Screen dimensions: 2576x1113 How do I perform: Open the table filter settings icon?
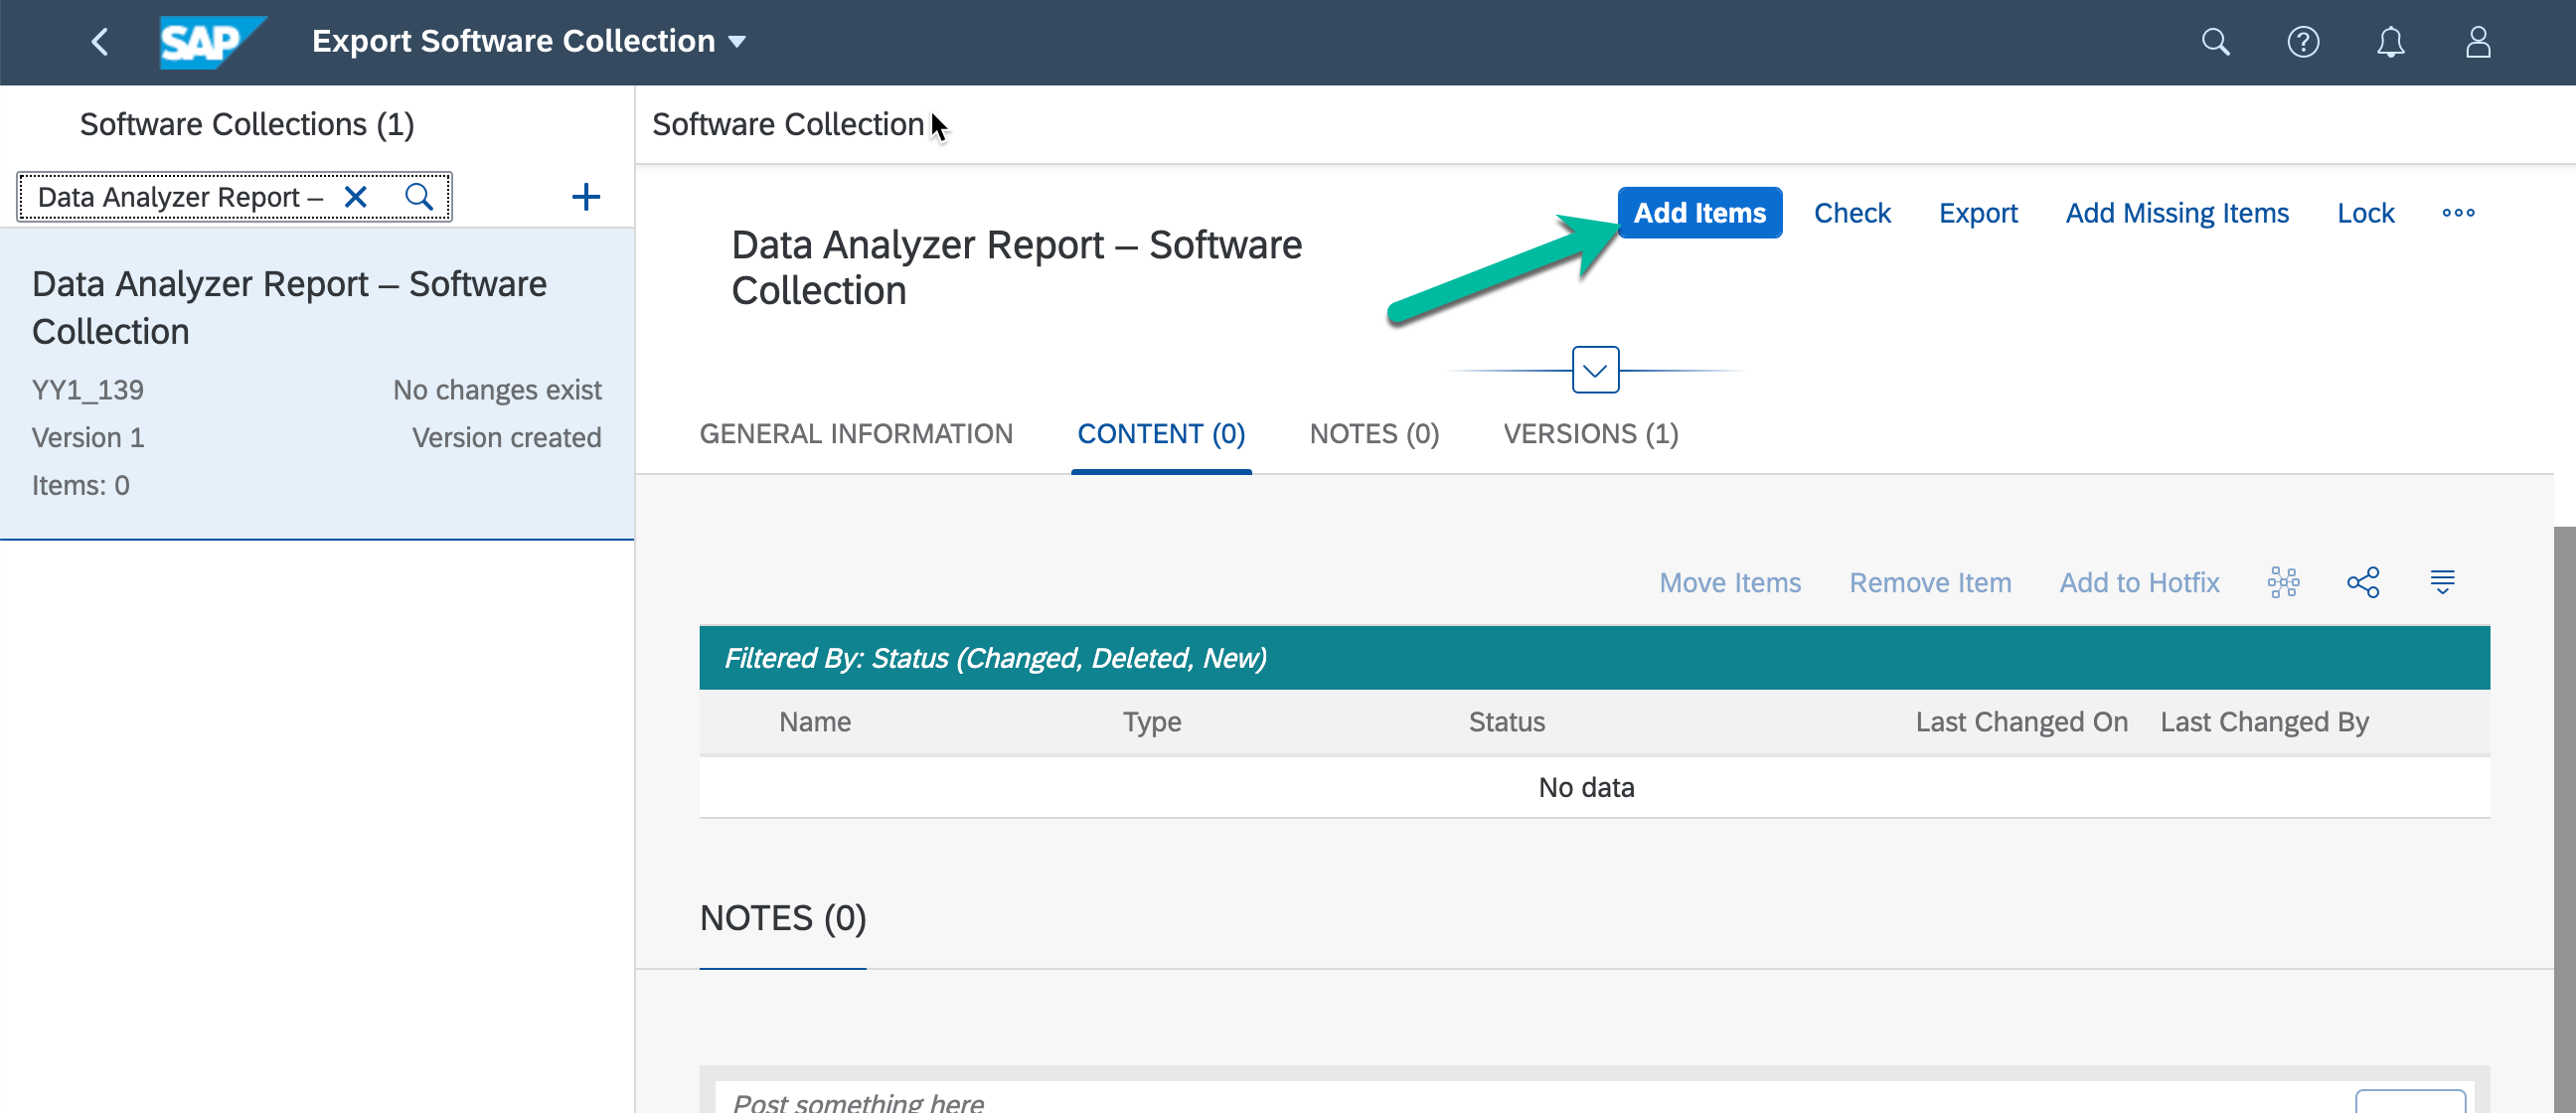(x=2442, y=582)
